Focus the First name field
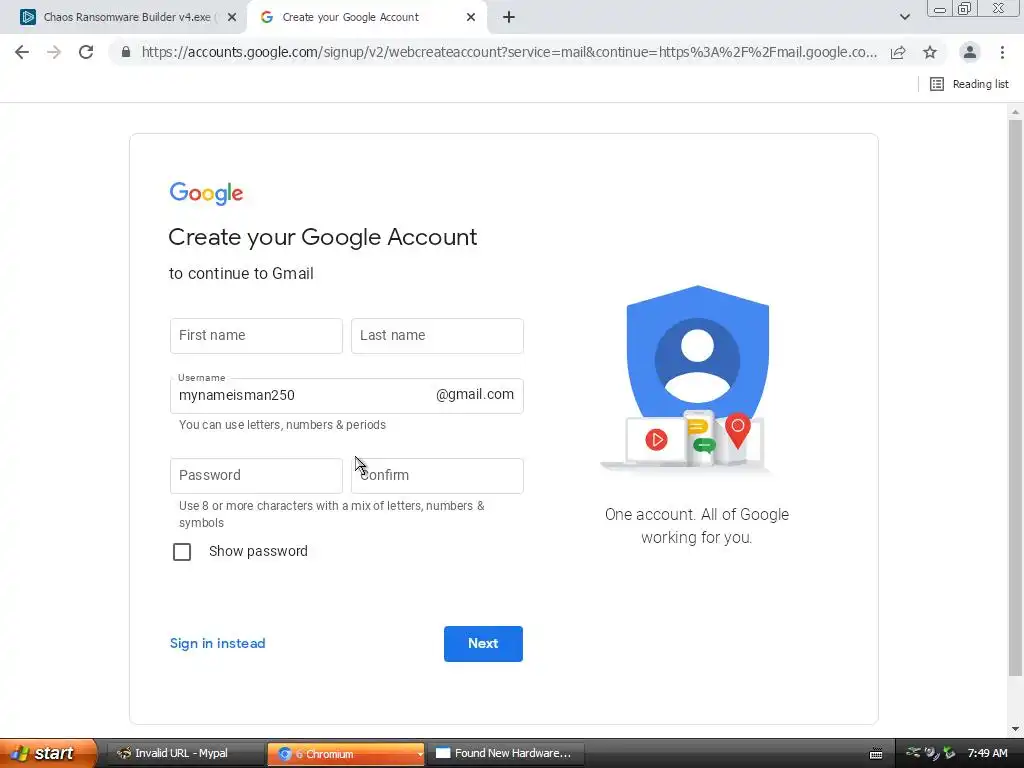This screenshot has width=1024, height=768. pyautogui.click(x=256, y=336)
